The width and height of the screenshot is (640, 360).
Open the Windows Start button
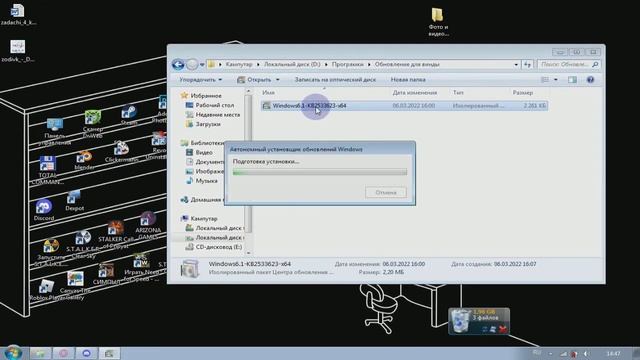[x=13, y=353]
